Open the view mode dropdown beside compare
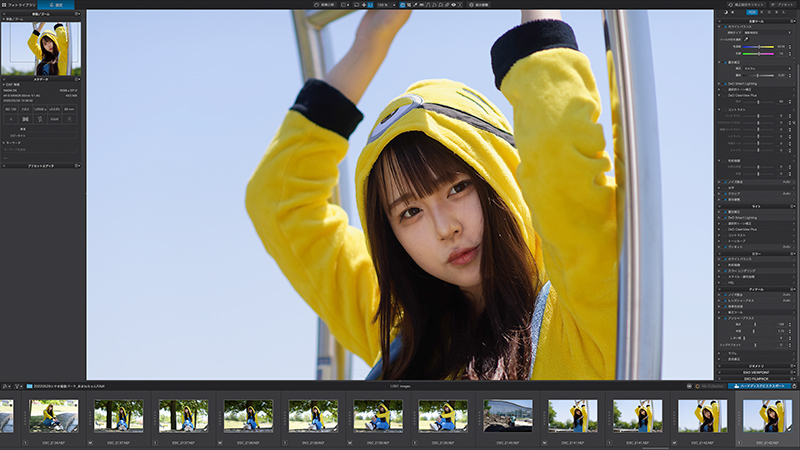 (345, 5)
